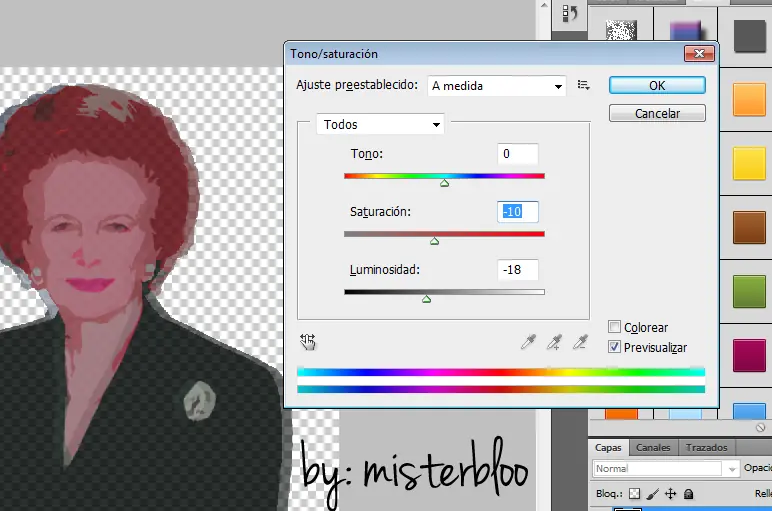This screenshot has height=511, width=772.
Task: Select the on-image adjustment hand tool
Action: (308, 341)
